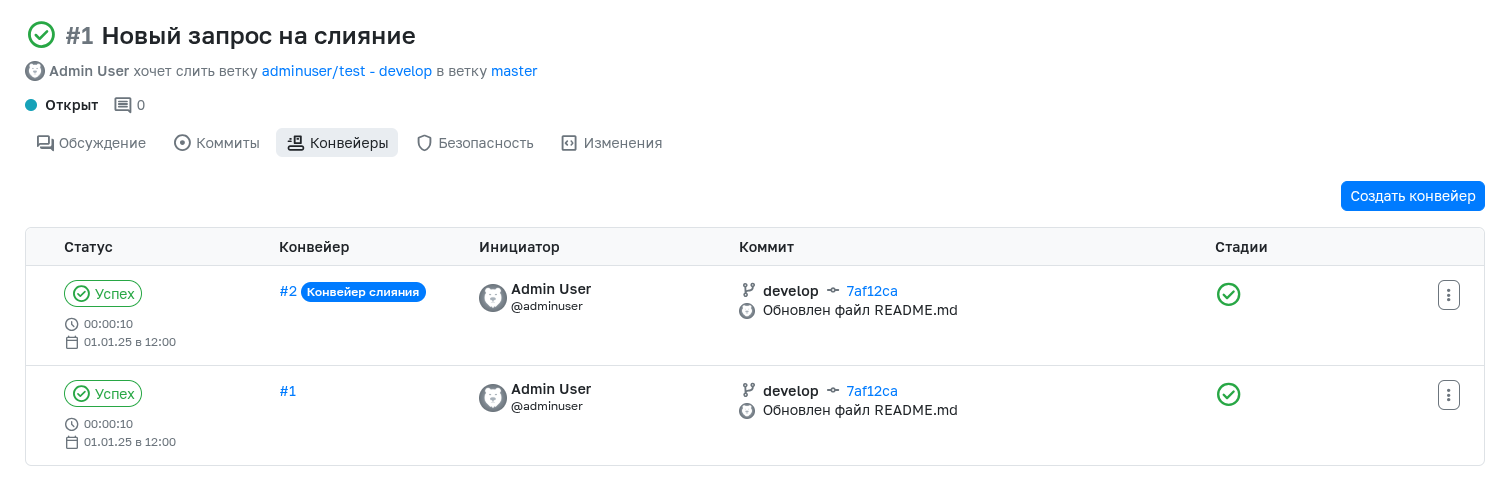Image resolution: width=1512 pixels, height=483 pixels.
Task: Click the stage success icon for pipeline #1
Action: coord(1228,394)
